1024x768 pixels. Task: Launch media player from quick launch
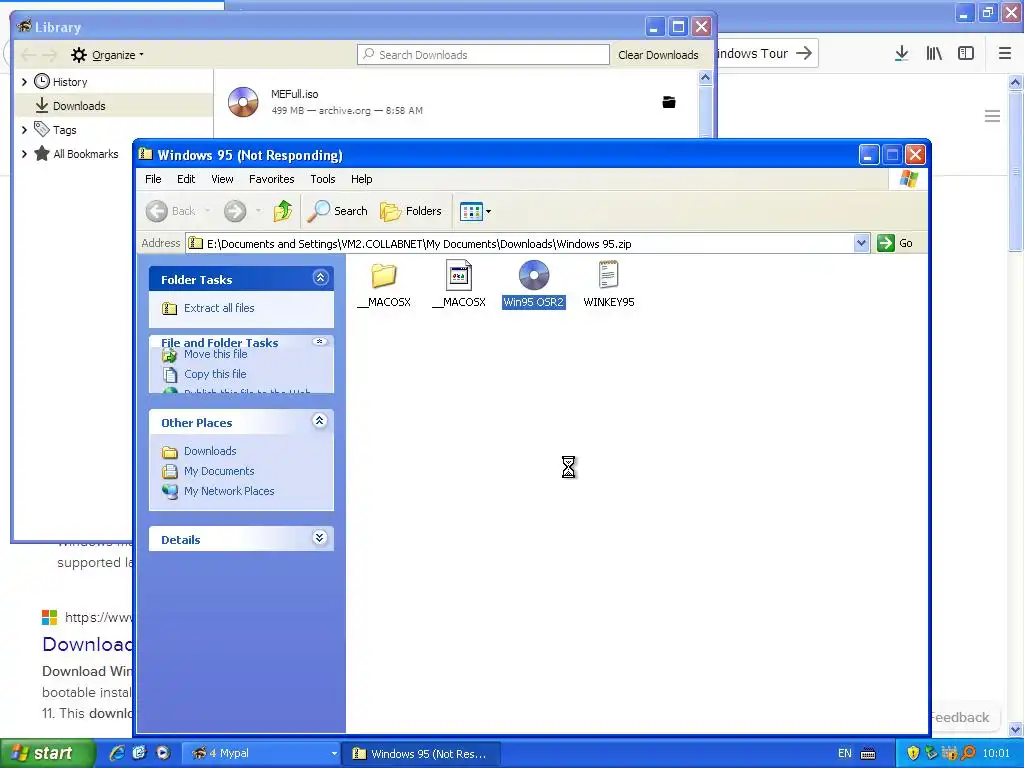pyautogui.click(x=163, y=753)
